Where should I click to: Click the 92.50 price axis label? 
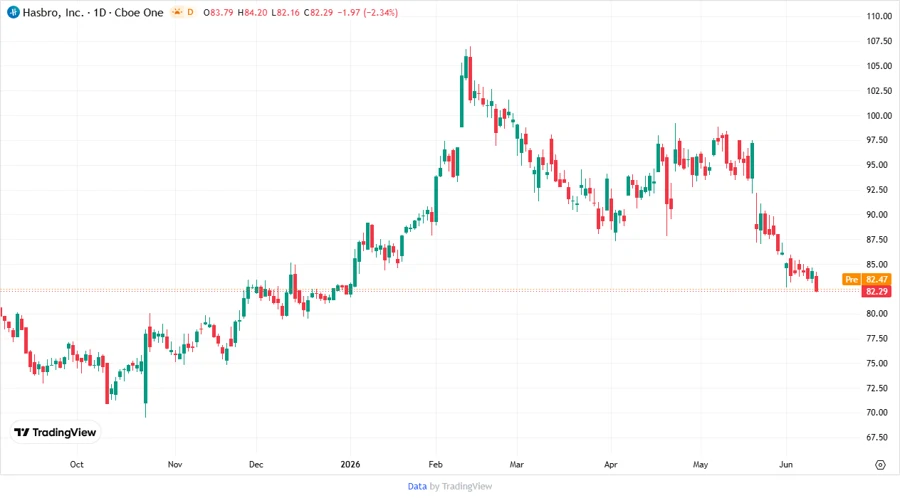coord(879,189)
